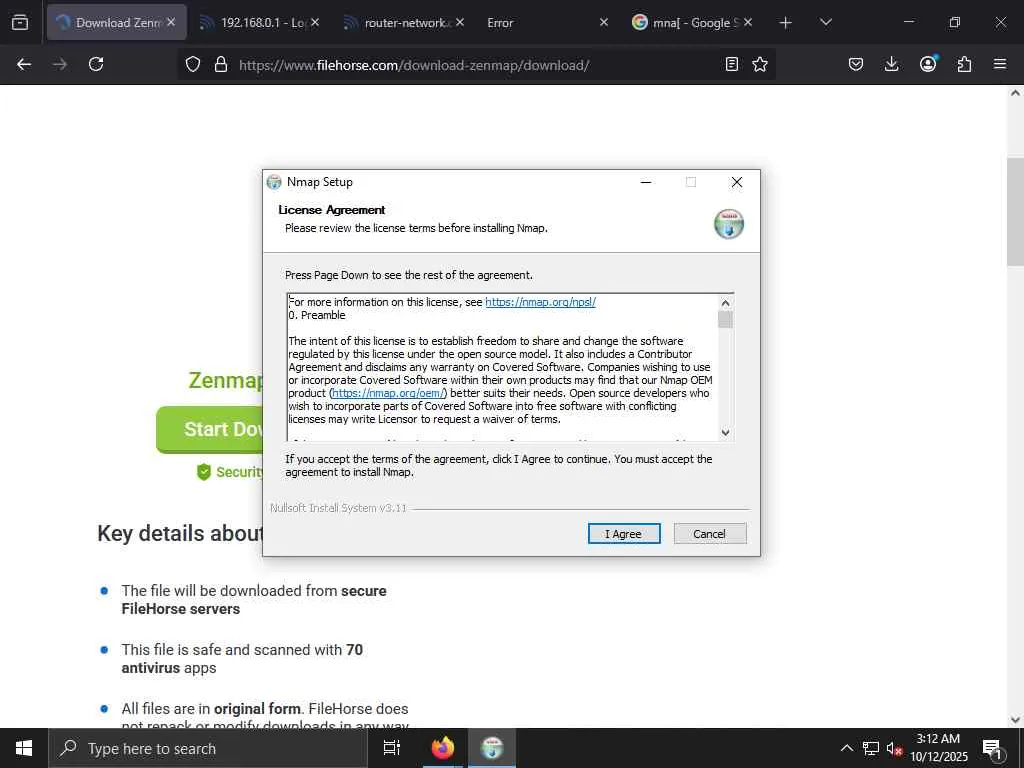
Task: Open Firefox View icon in the tab bar
Action: point(20,22)
